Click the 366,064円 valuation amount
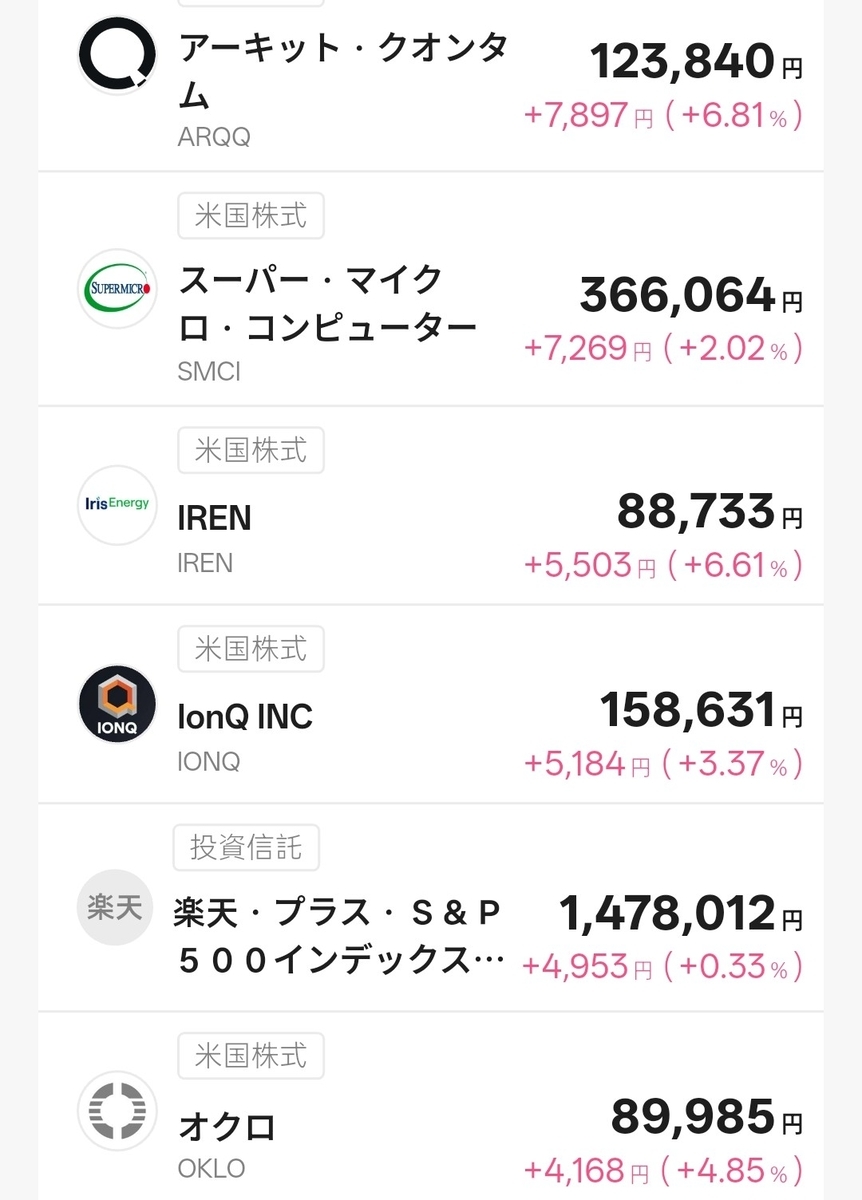The image size is (862, 1200). coord(690,296)
